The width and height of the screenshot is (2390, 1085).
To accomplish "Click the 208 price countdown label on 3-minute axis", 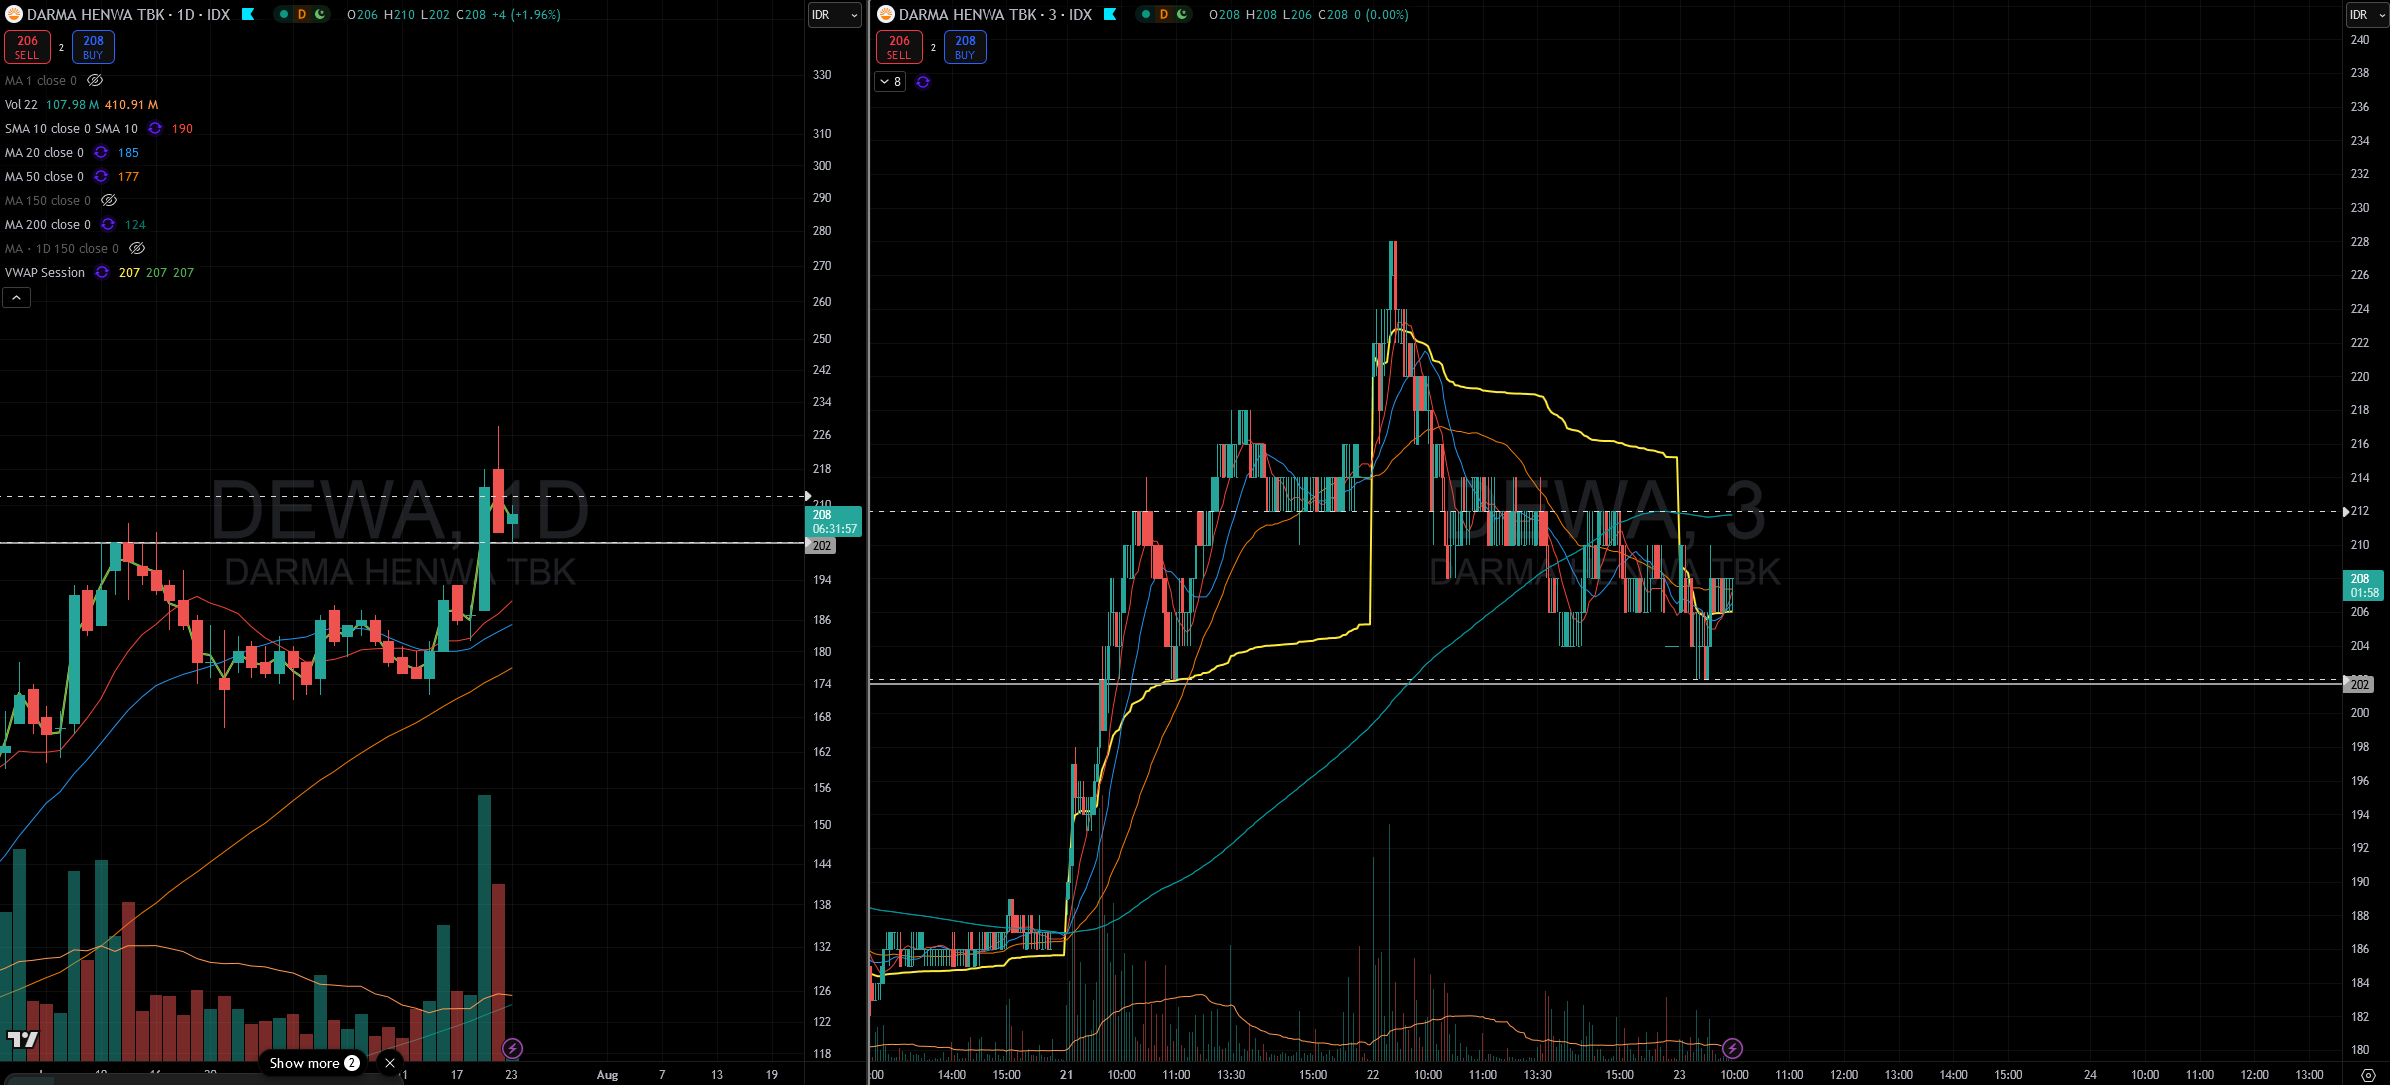I will [x=2365, y=585].
